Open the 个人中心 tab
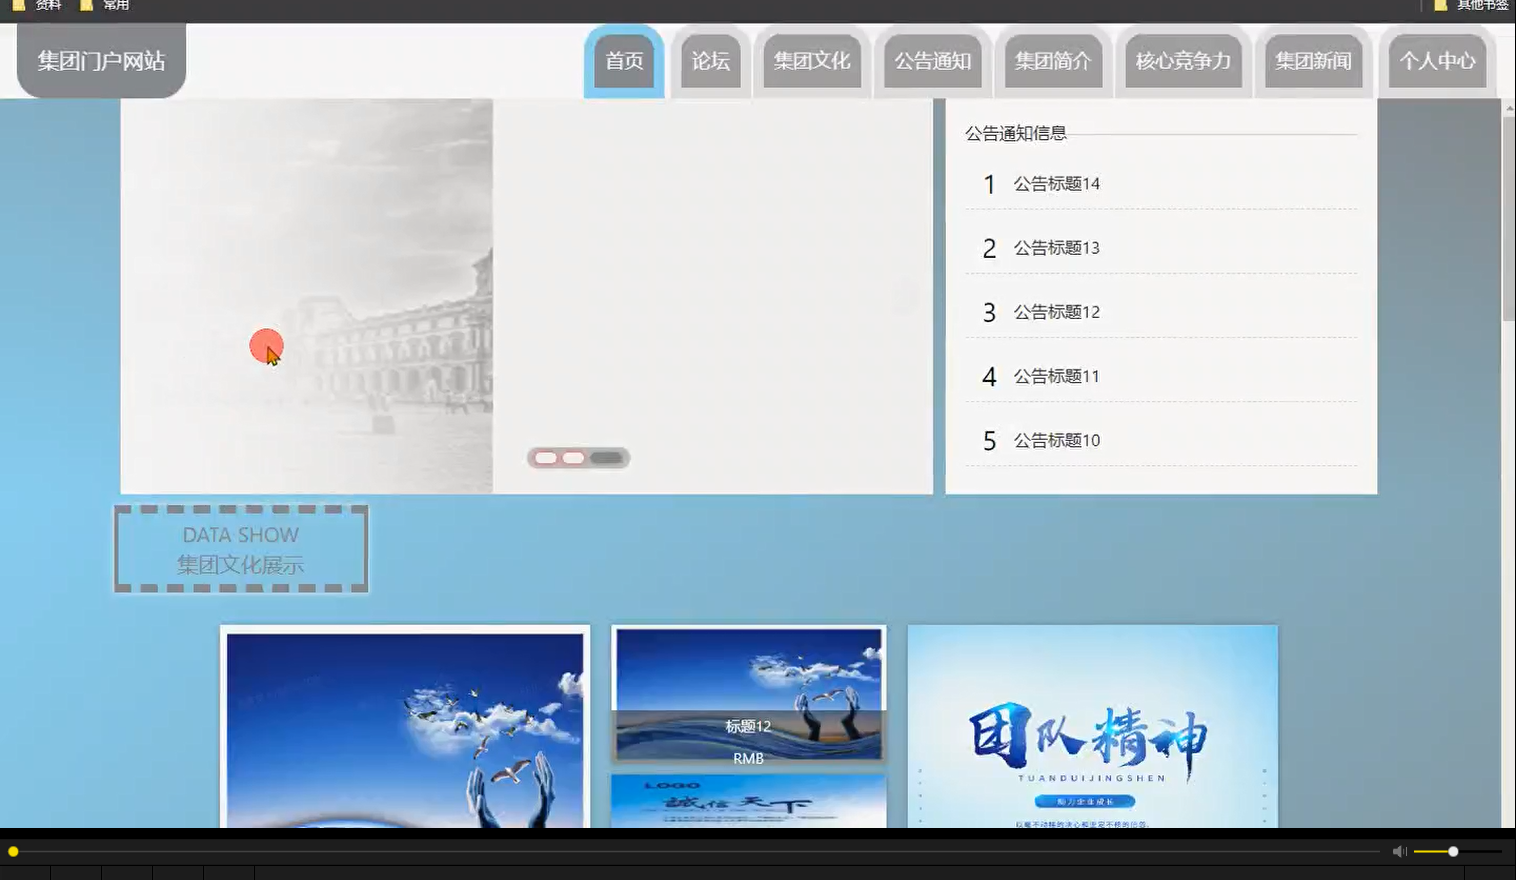 [x=1437, y=61]
